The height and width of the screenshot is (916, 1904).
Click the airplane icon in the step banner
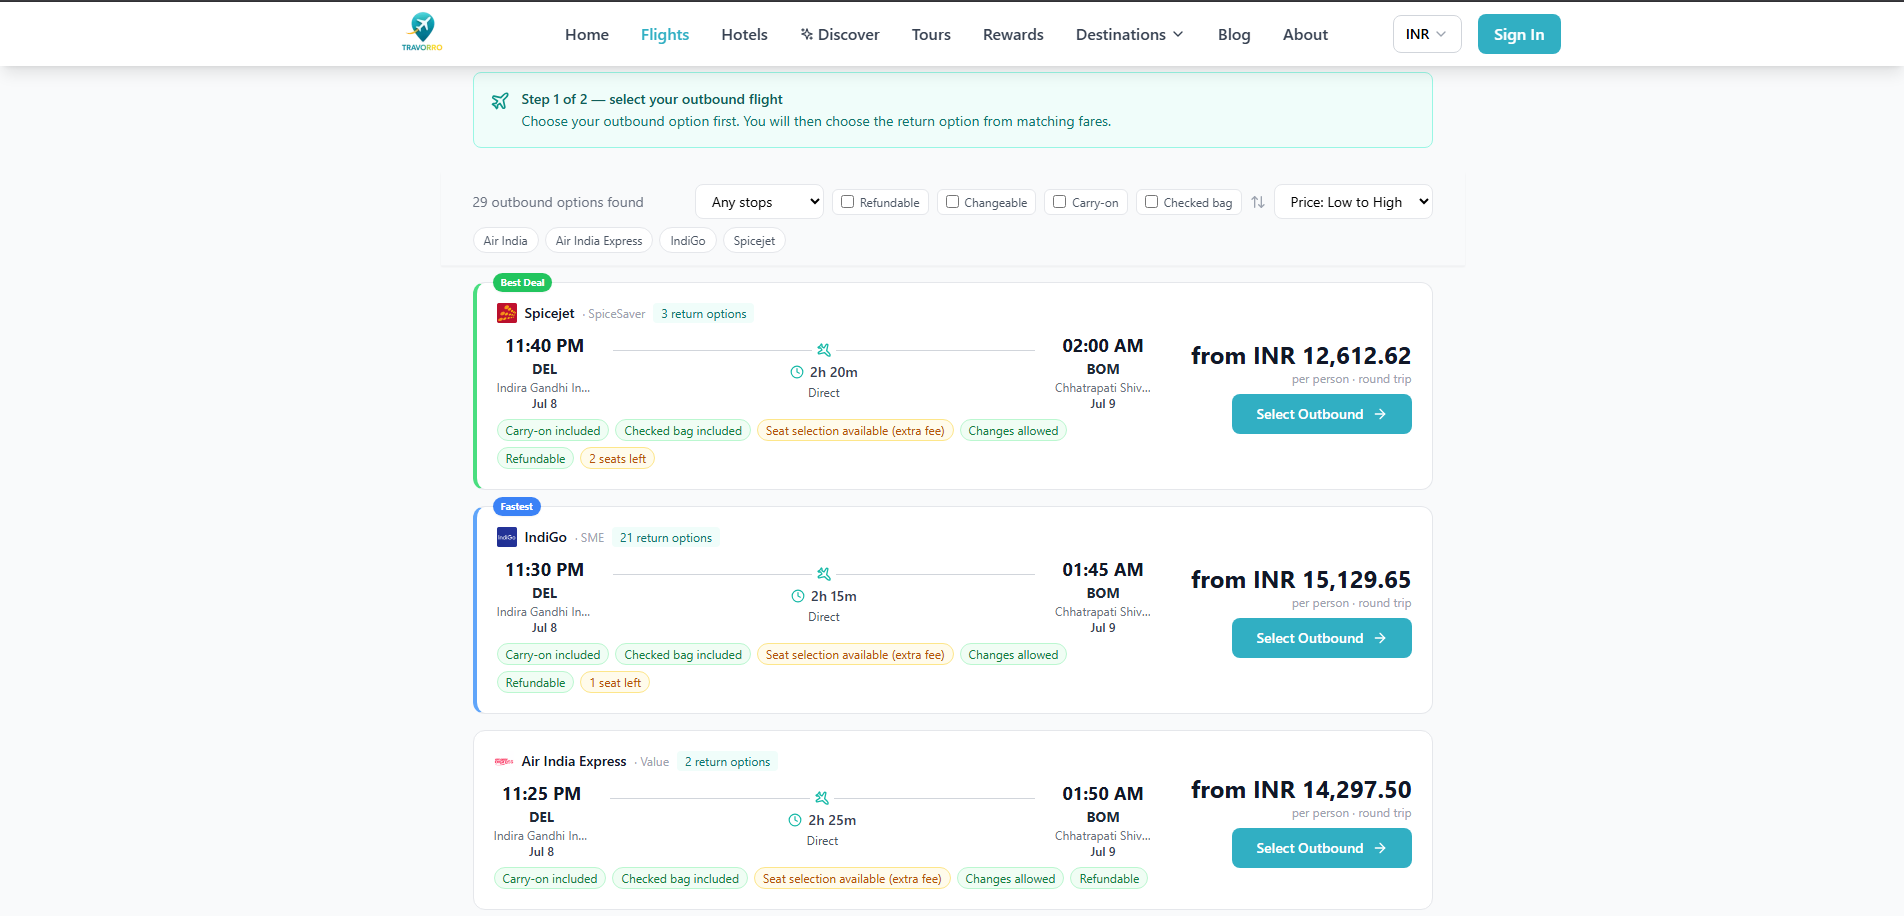click(500, 101)
